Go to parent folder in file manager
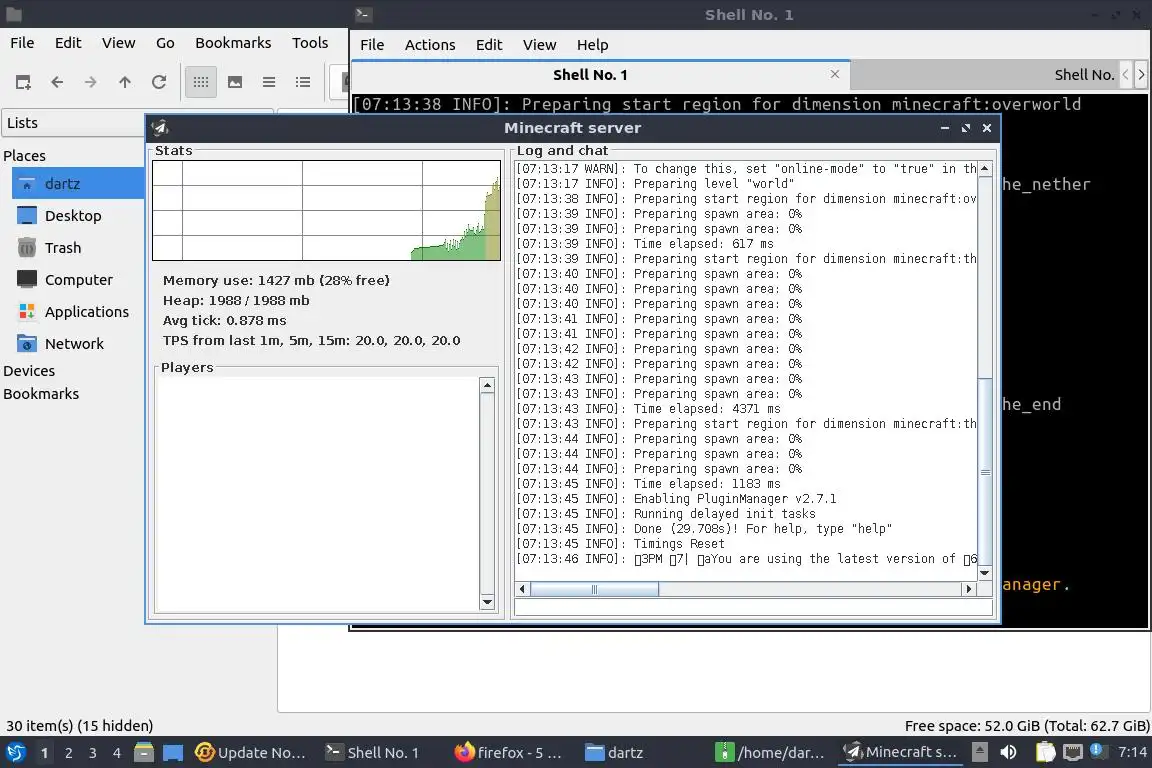1152x768 pixels. click(x=125, y=82)
